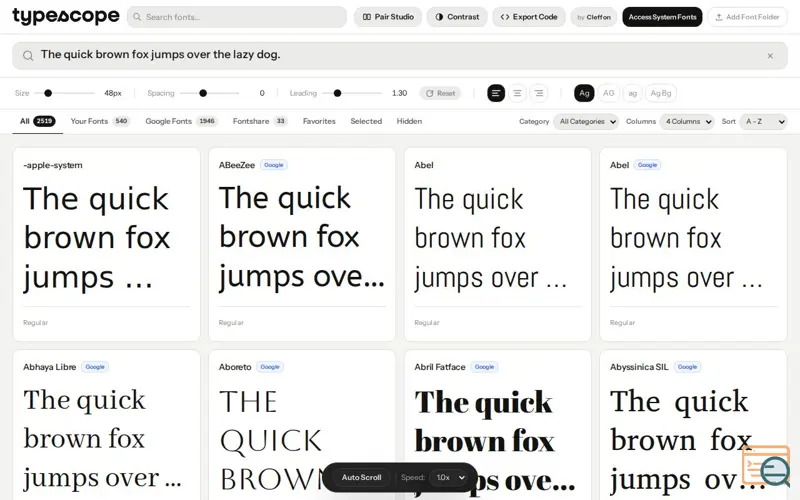Click the '1.30' leading value
Screen dimensions: 800x500
399,93
